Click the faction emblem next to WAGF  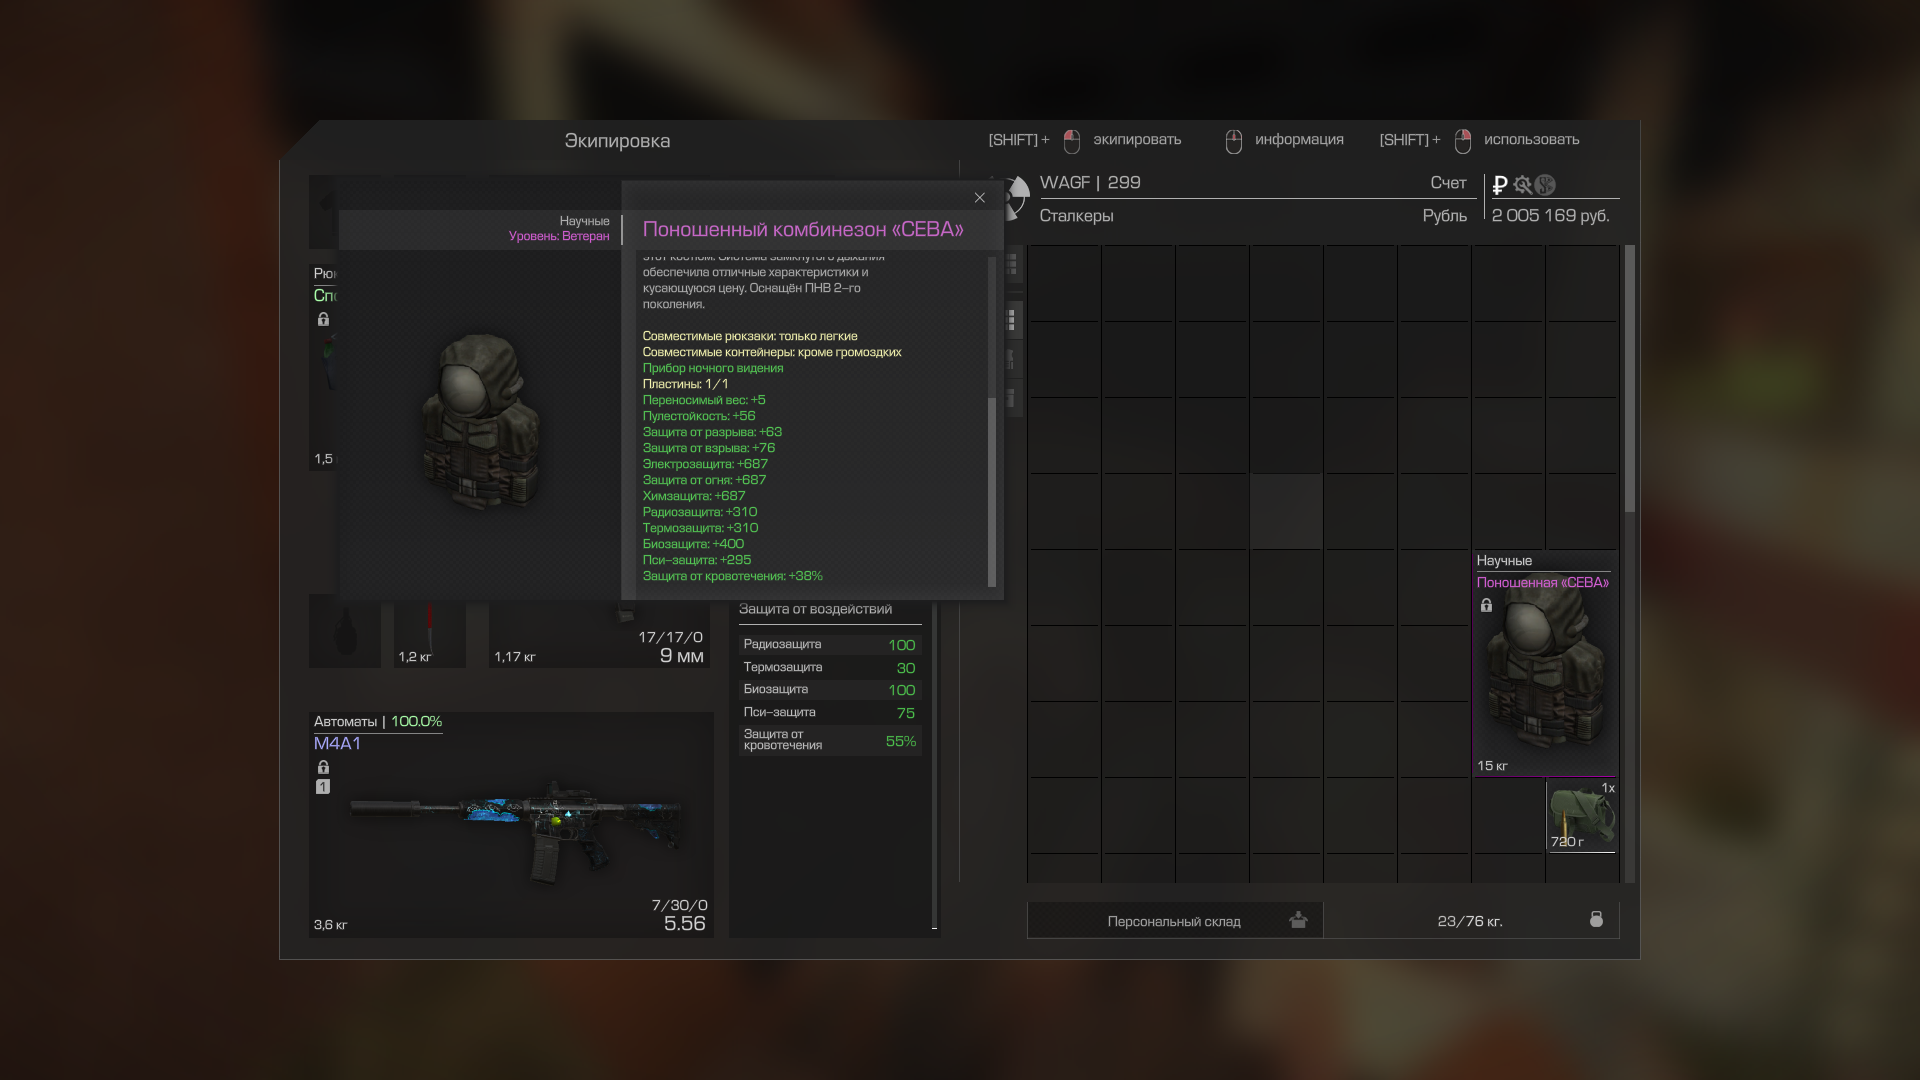1016,197
